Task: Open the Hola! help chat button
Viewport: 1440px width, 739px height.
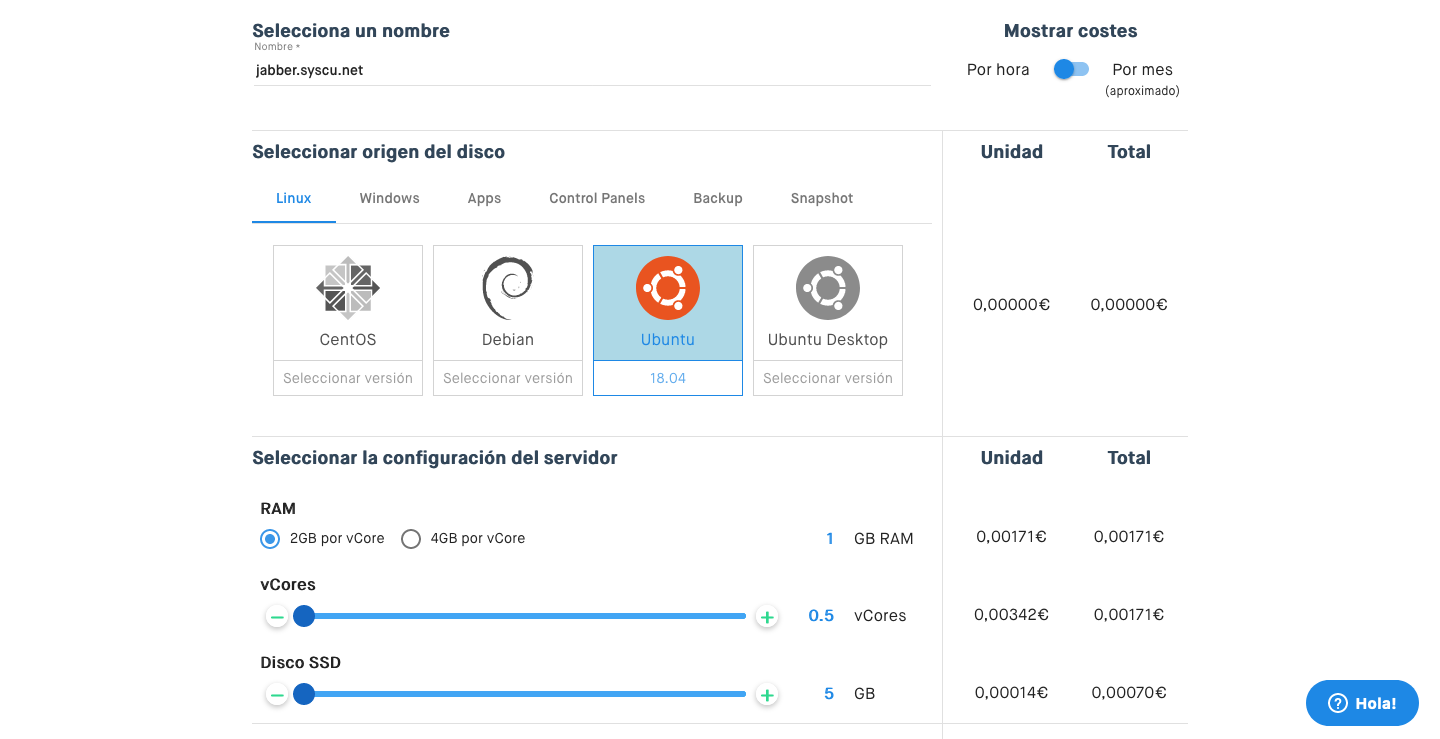Action: 1362,703
